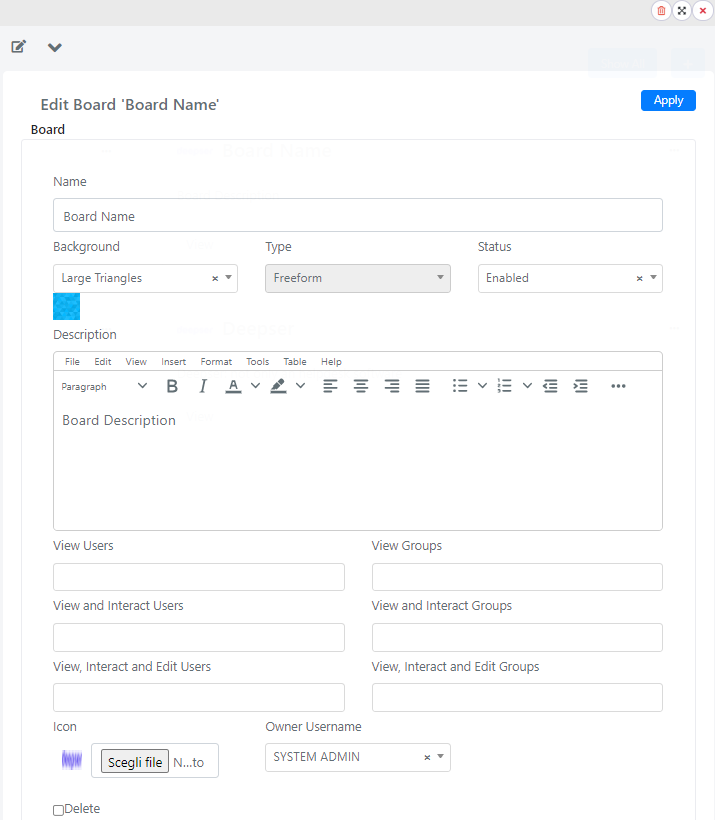Insert a bullet list
Screen dimensions: 715x820
tap(460, 386)
